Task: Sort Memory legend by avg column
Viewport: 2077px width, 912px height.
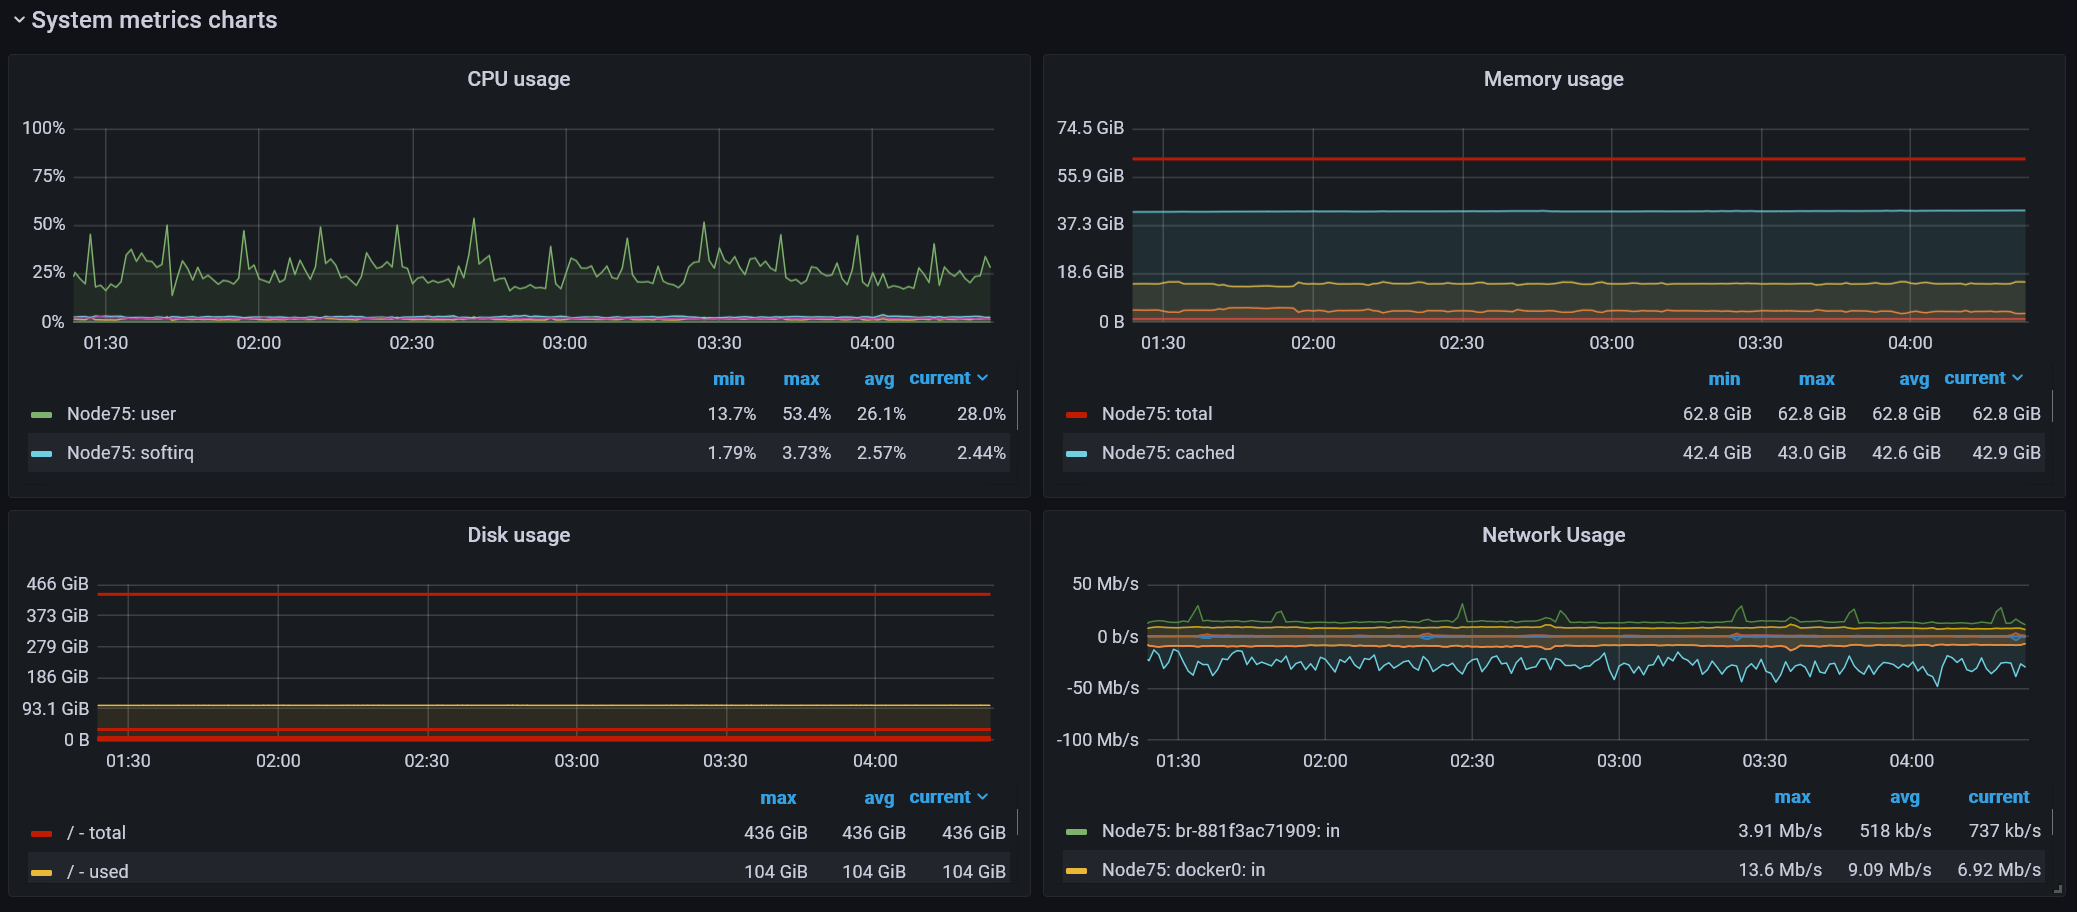Action: point(1914,379)
